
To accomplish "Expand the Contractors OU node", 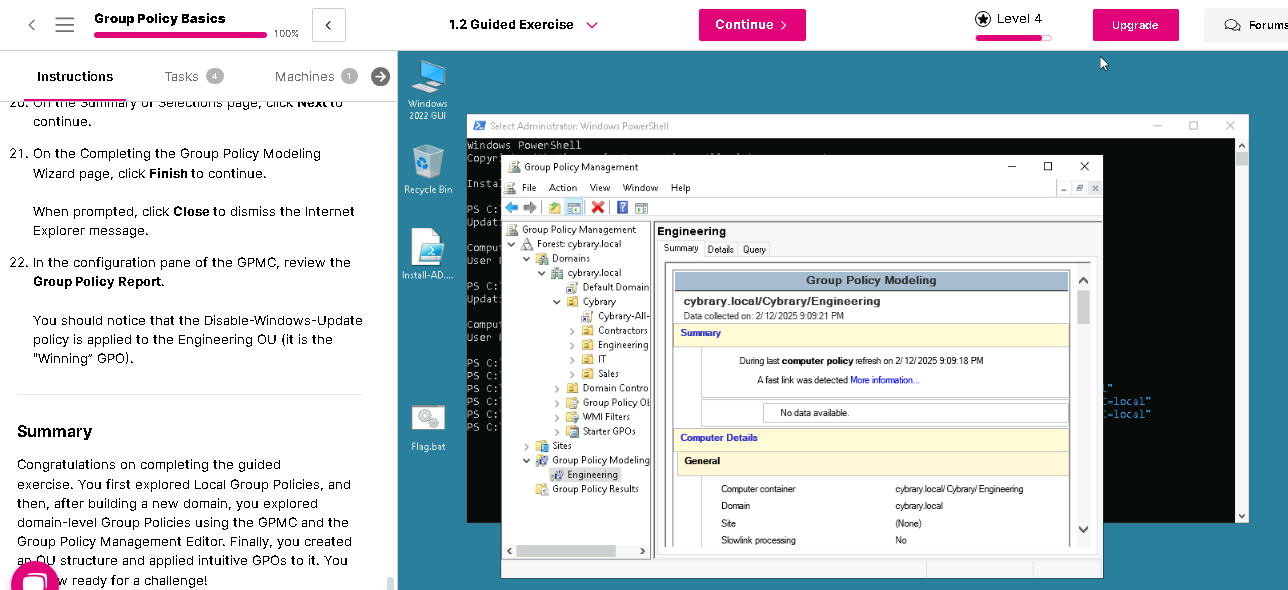I will [x=573, y=331].
